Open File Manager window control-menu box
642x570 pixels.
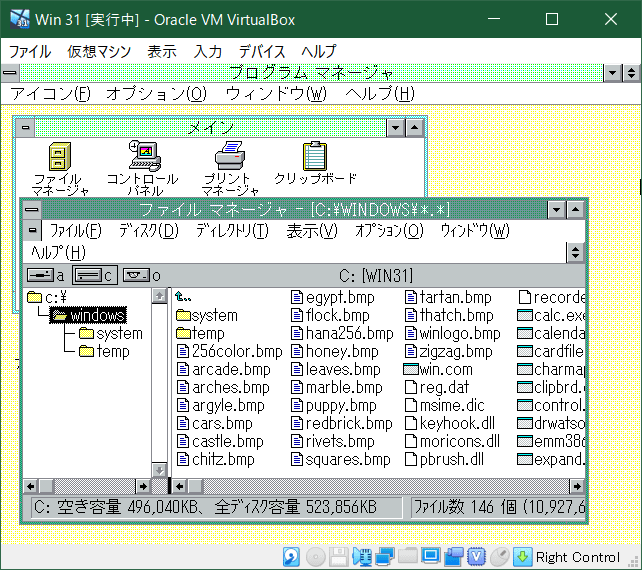pyautogui.click(x=32, y=210)
